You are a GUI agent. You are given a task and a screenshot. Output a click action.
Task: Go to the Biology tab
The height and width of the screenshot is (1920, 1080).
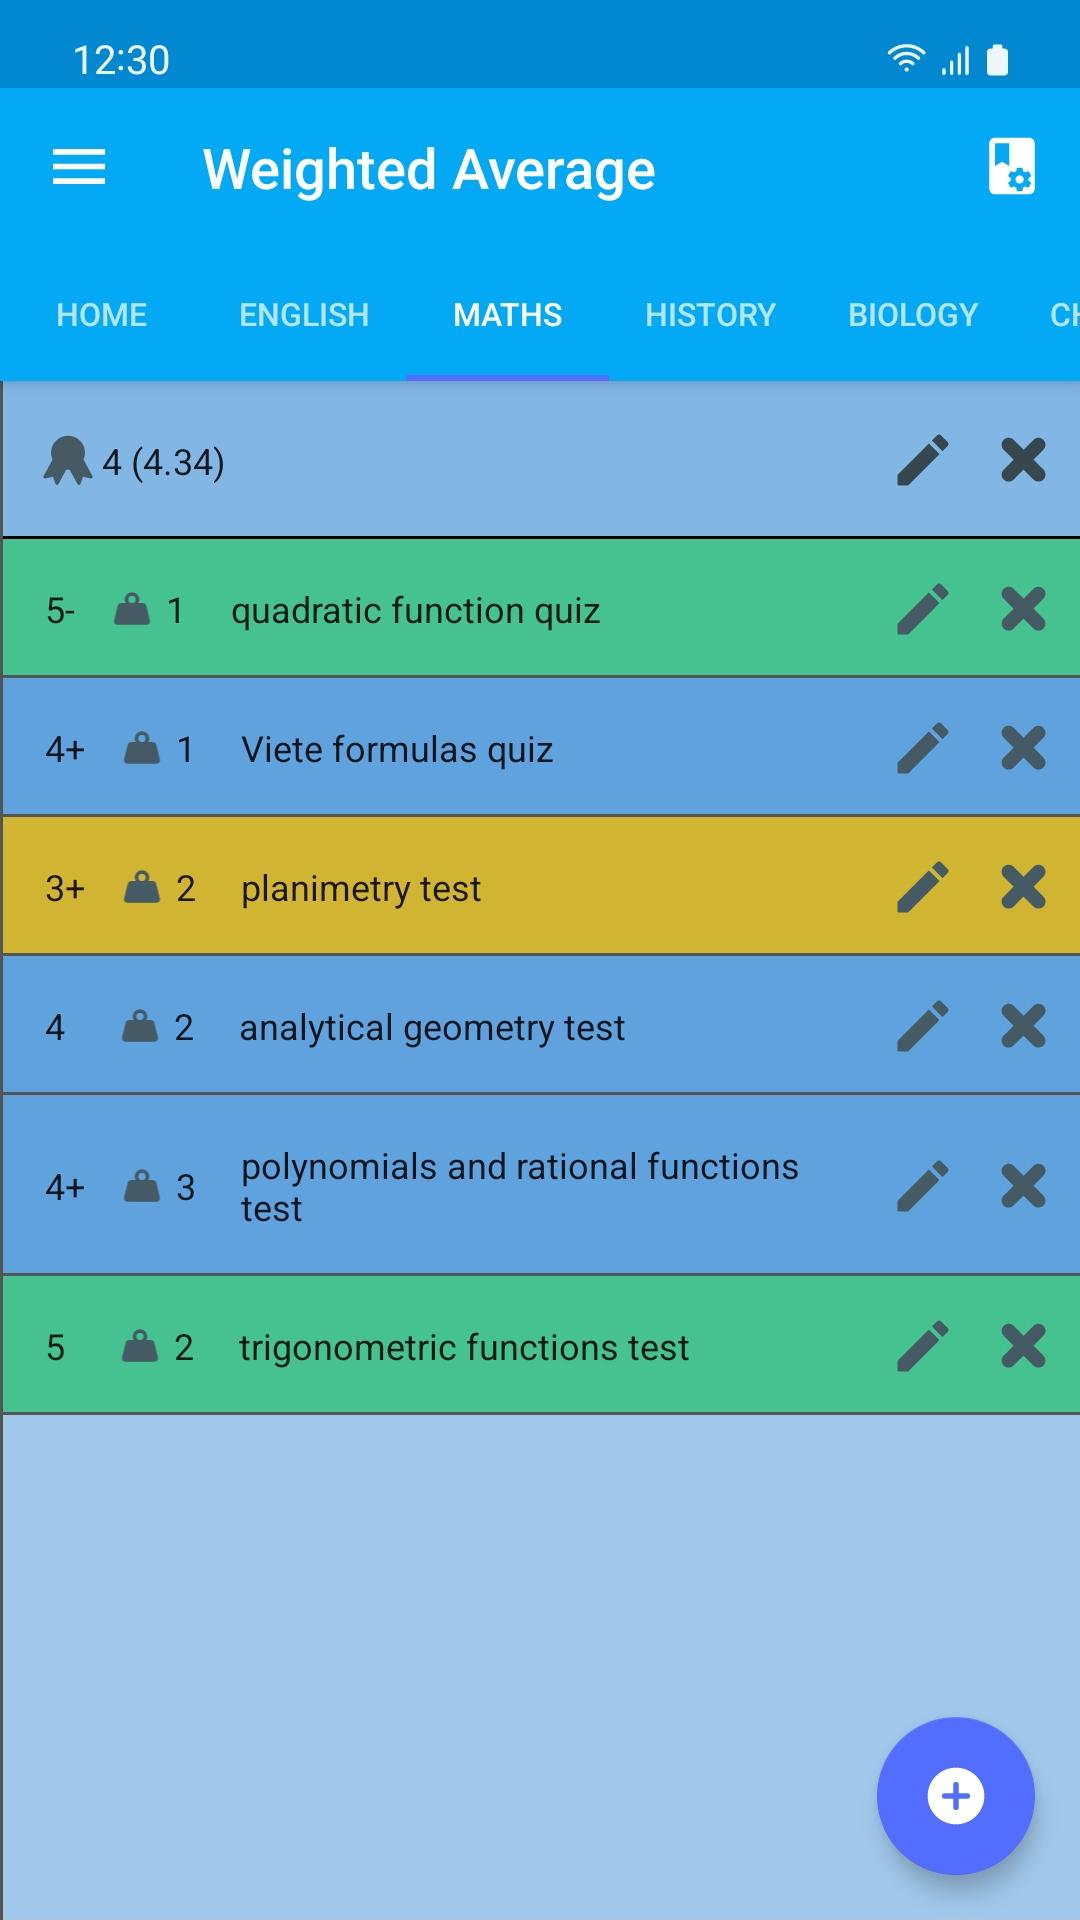click(913, 315)
